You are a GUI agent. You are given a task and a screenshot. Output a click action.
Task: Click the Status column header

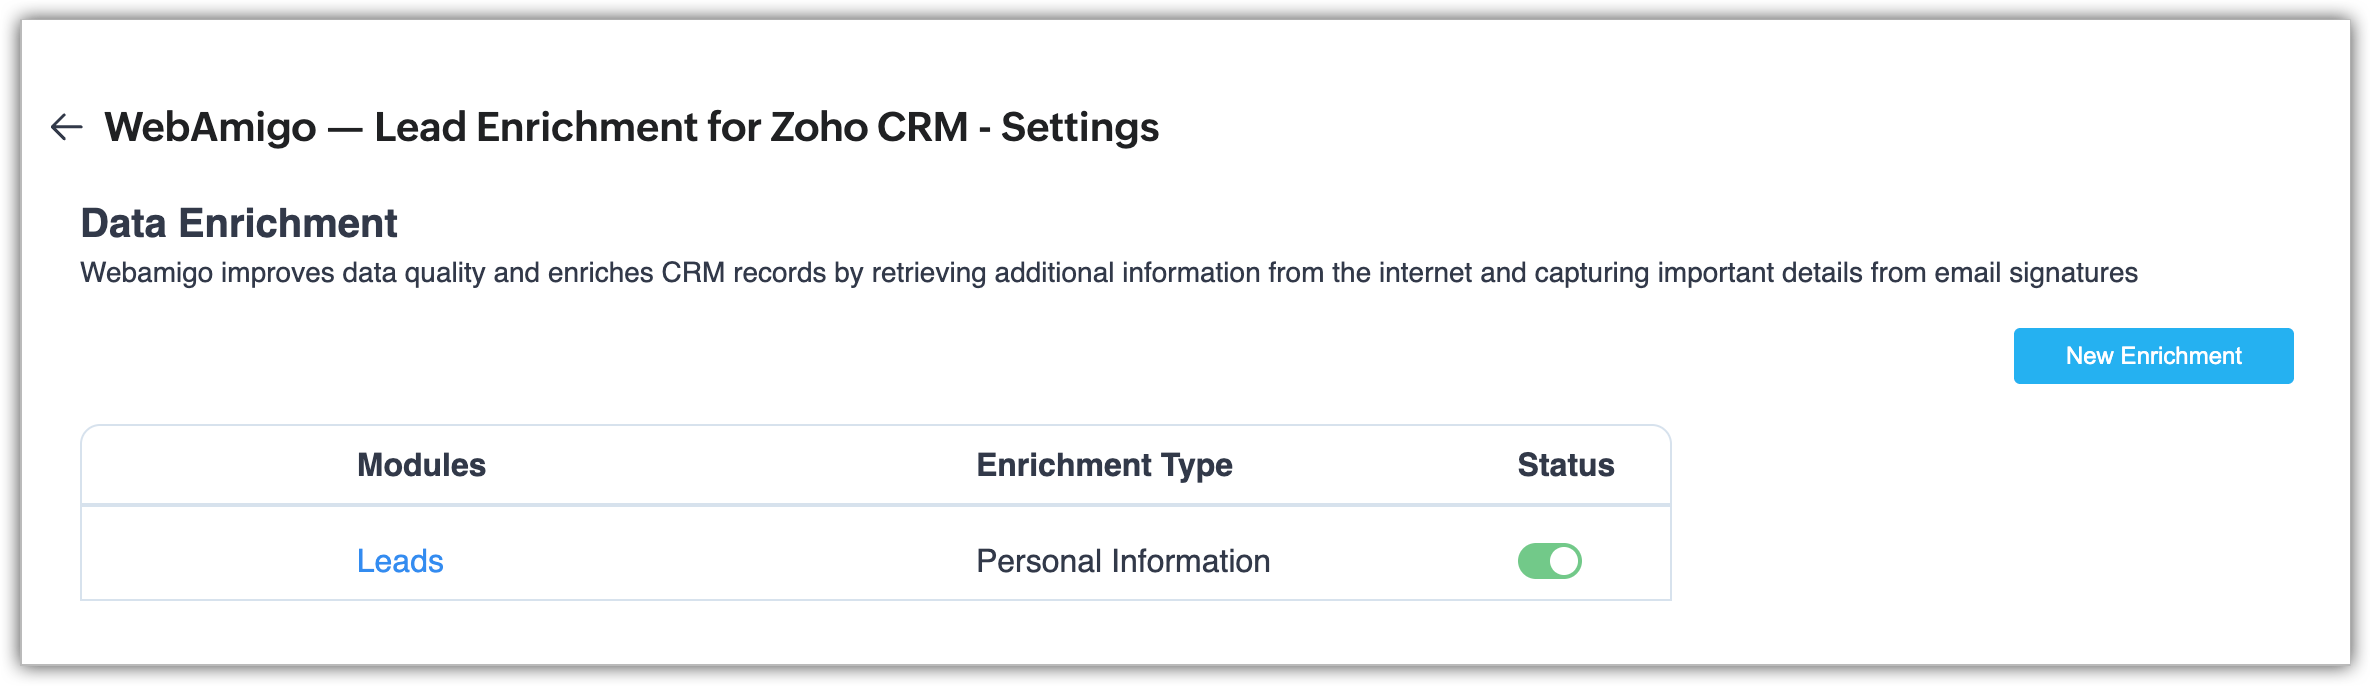click(x=1565, y=465)
